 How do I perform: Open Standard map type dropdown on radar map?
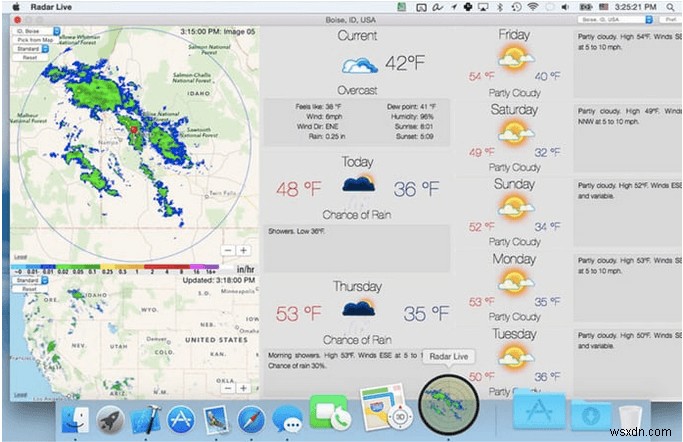(x=30, y=49)
